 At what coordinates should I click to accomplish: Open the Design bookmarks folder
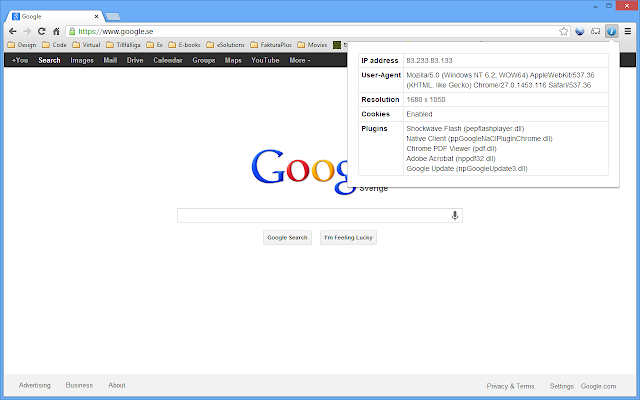pyautogui.click(x=22, y=45)
